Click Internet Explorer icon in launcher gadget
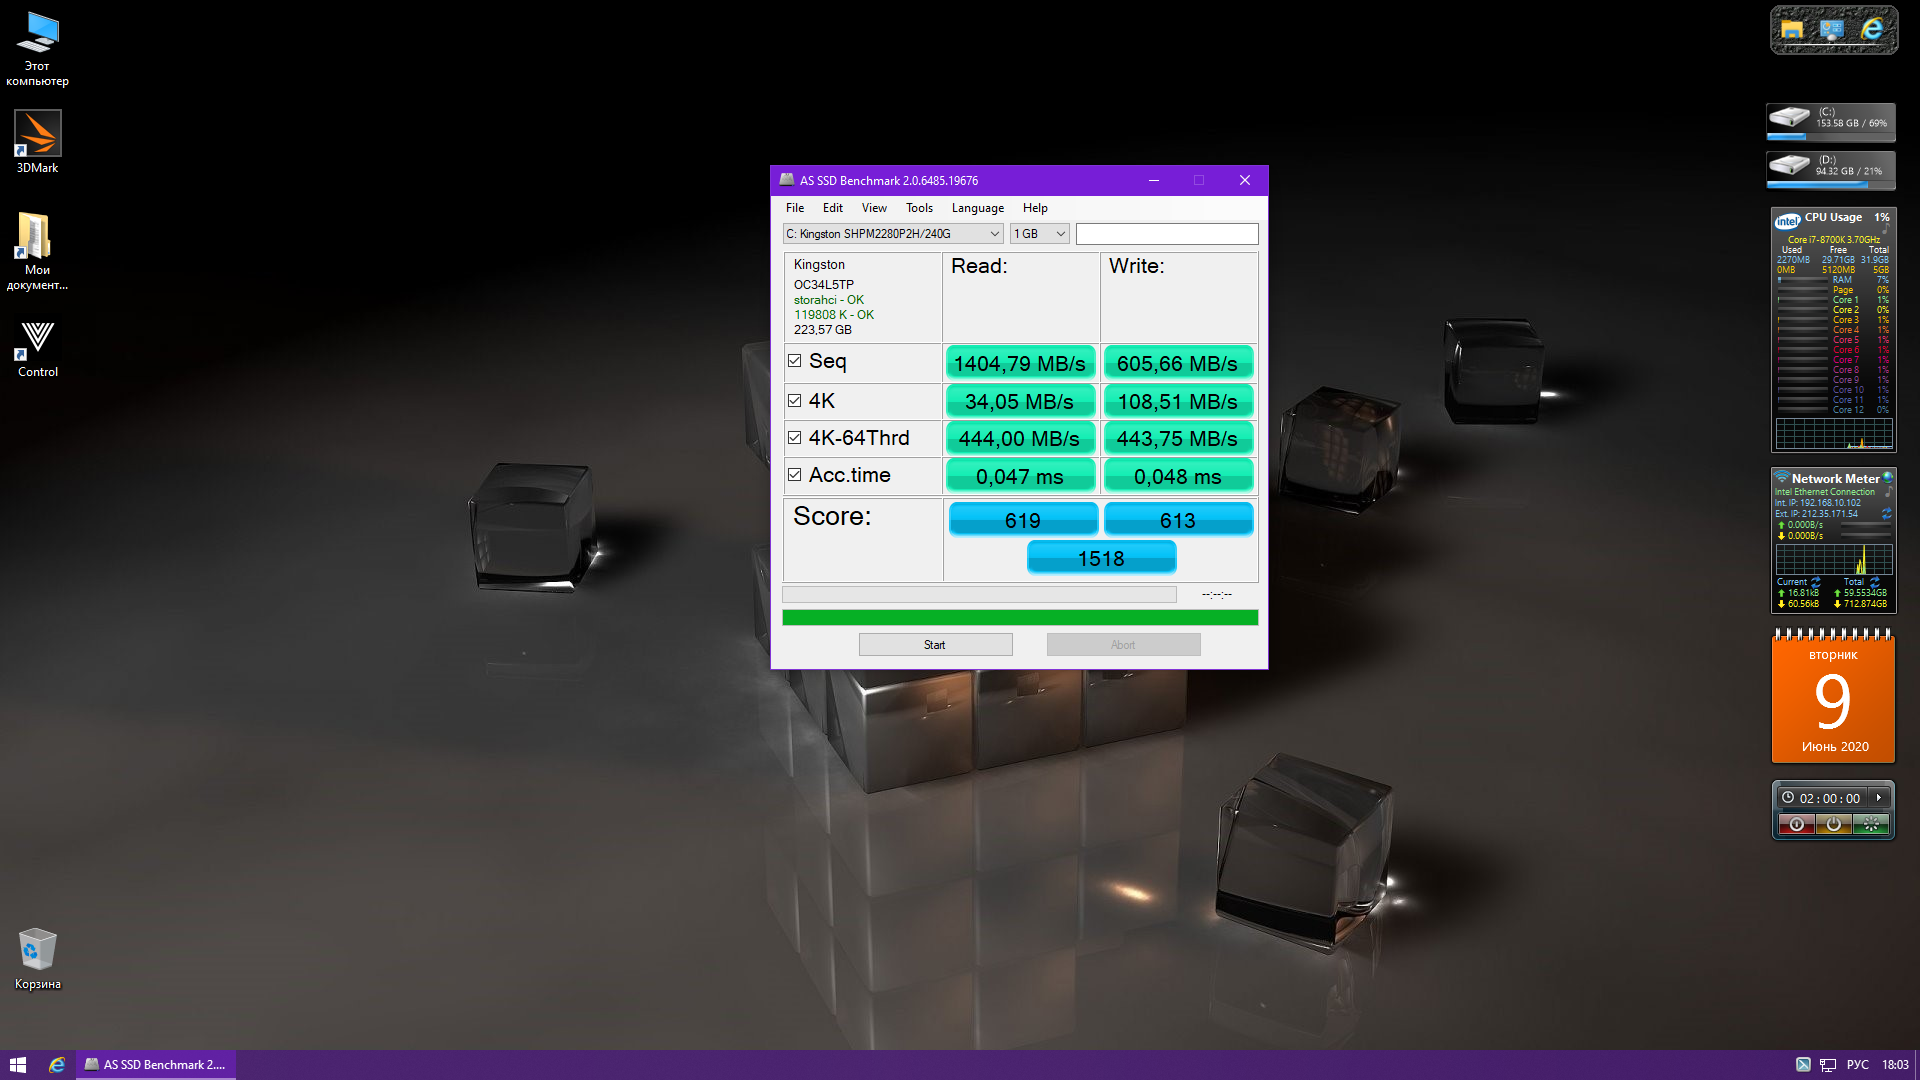The image size is (1920, 1080). 1872,30
